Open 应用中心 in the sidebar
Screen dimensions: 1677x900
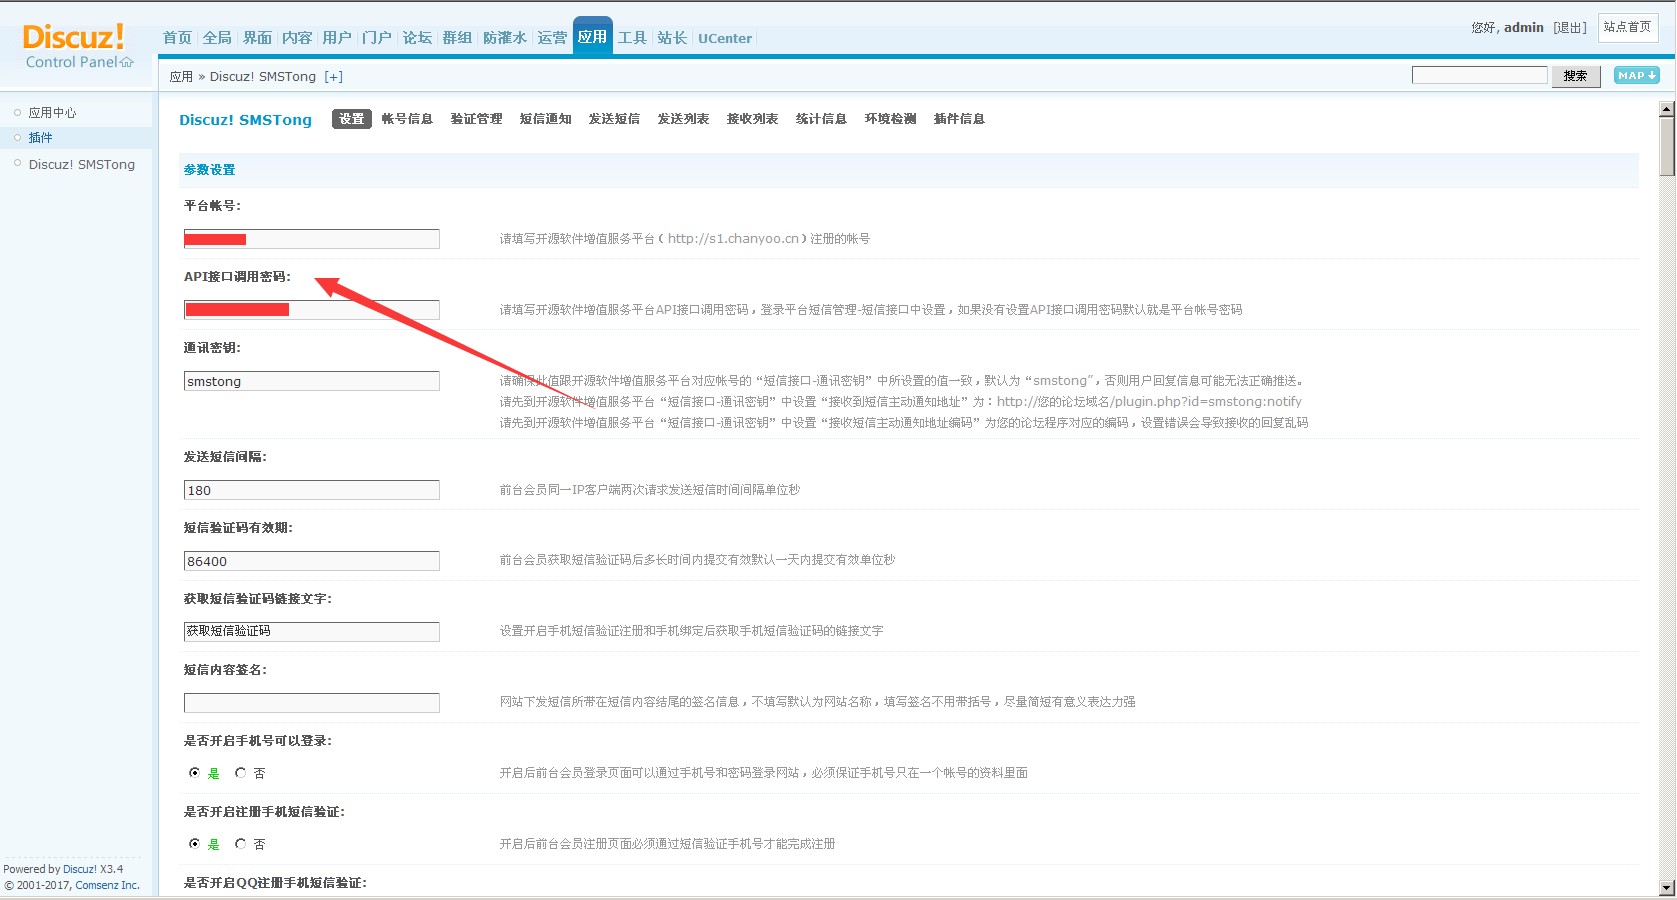pyautogui.click(x=52, y=113)
